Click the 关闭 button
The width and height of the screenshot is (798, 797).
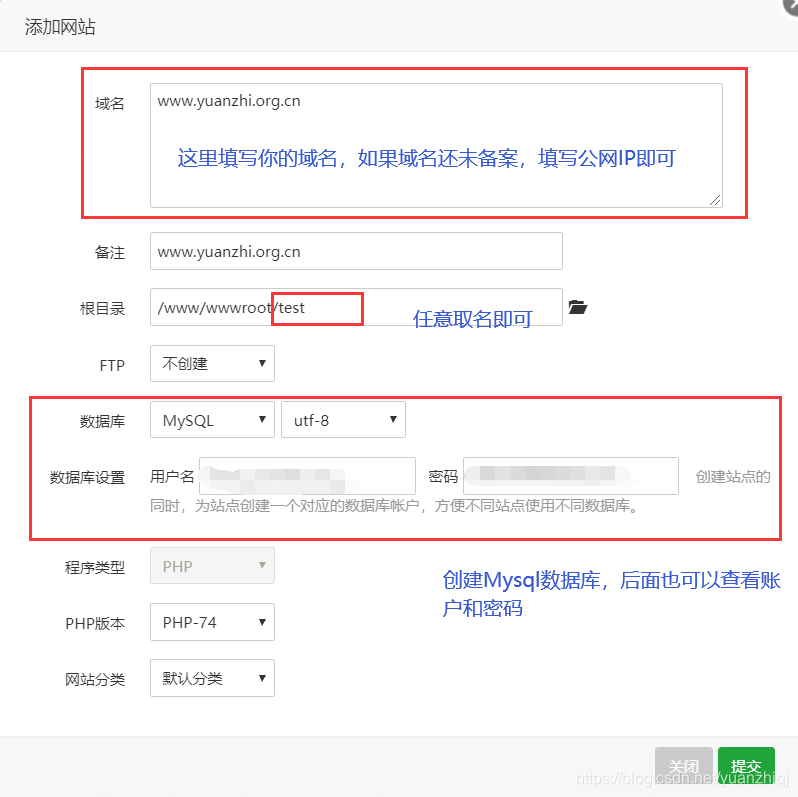[x=683, y=765]
